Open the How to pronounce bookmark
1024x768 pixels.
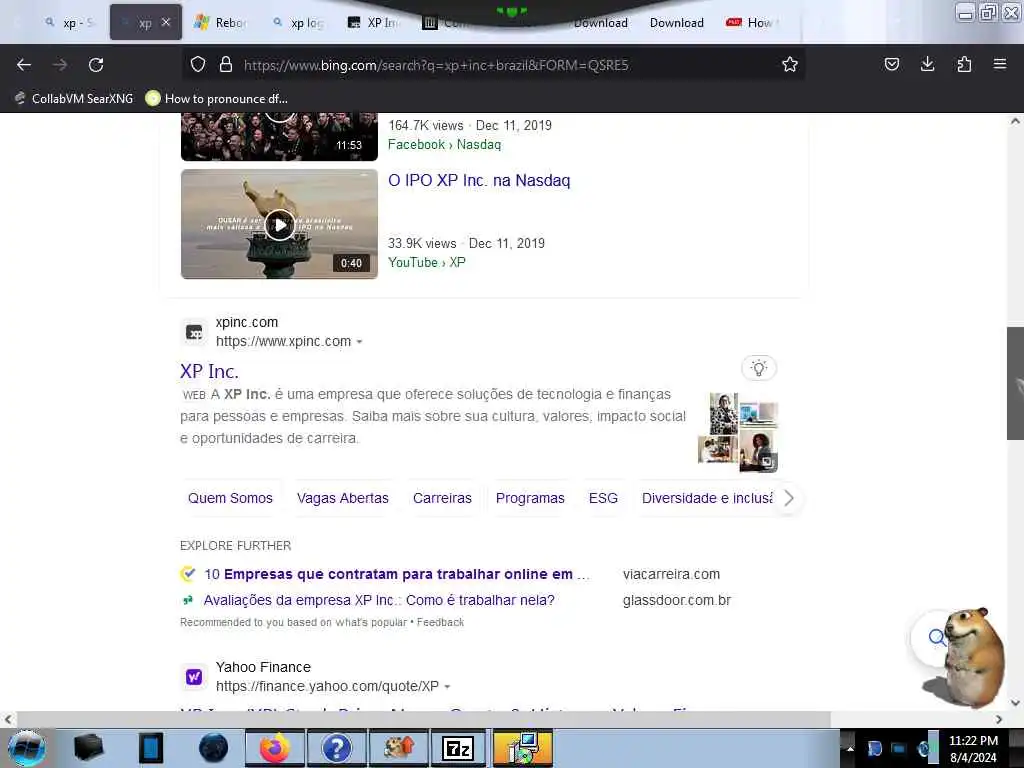point(217,99)
